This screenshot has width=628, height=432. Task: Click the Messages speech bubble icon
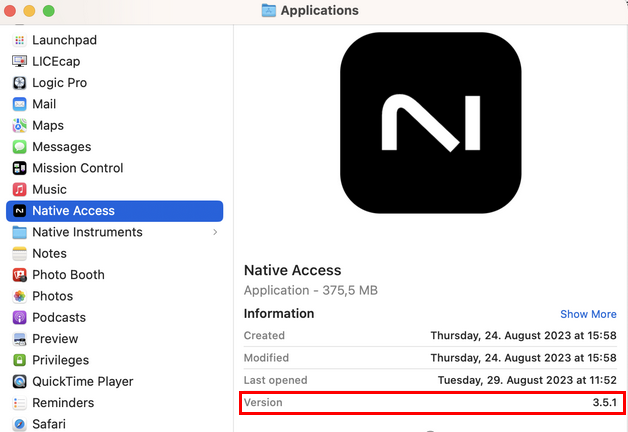tap(19, 147)
